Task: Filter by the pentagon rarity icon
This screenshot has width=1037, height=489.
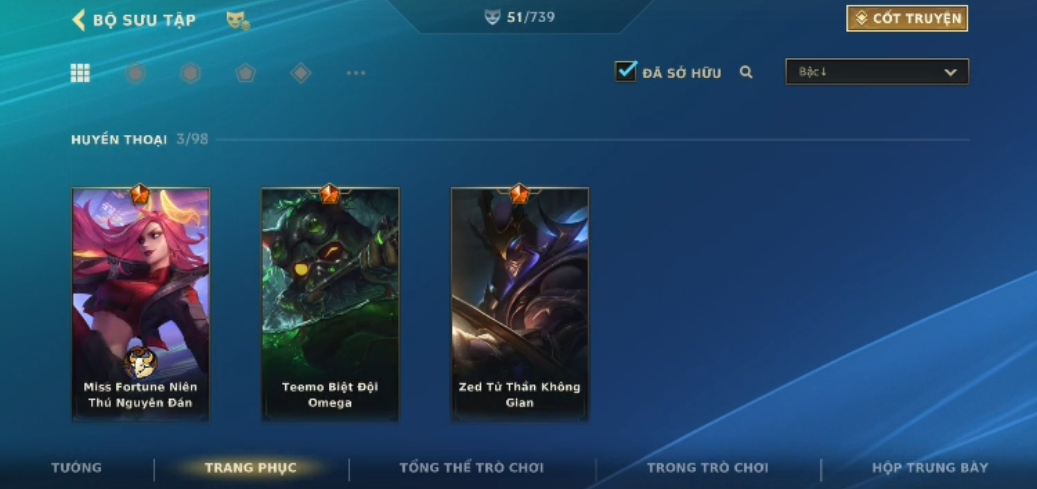Action: click(245, 73)
